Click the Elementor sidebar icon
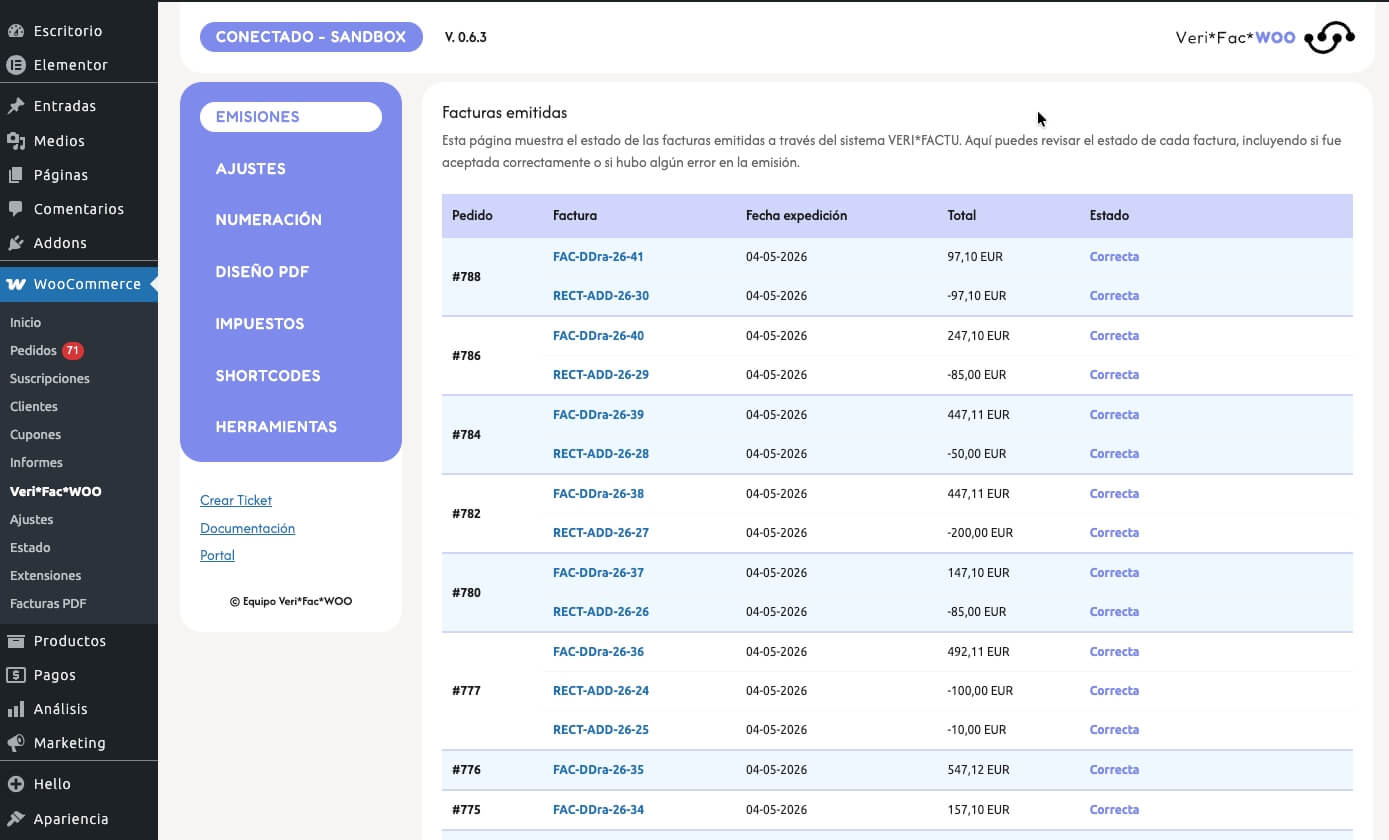 (x=16, y=65)
